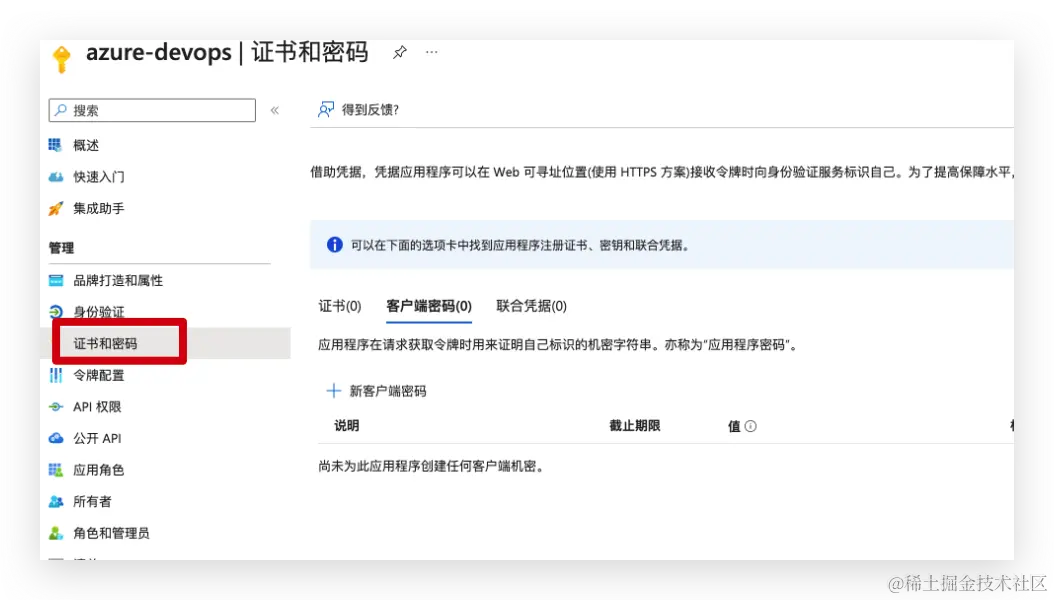This screenshot has width=1054, height=600.
Task: Click the 集成助手 rocket icon
Action: click(x=56, y=208)
